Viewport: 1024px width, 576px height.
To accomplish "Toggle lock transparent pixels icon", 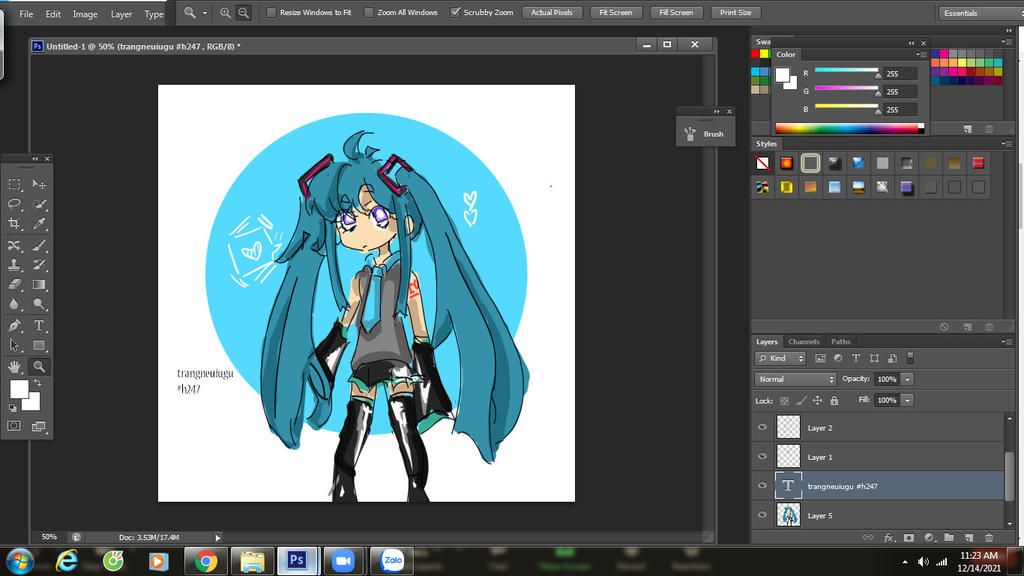I will tap(784, 400).
